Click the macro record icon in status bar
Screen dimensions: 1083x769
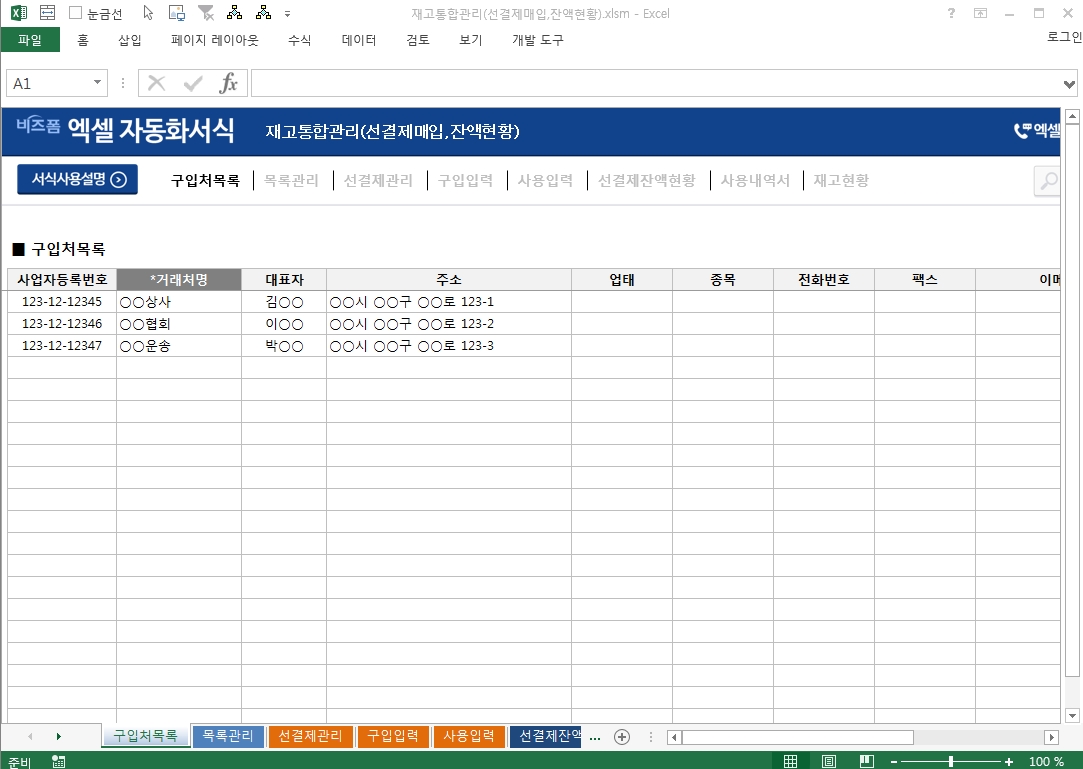[x=59, y=761]
